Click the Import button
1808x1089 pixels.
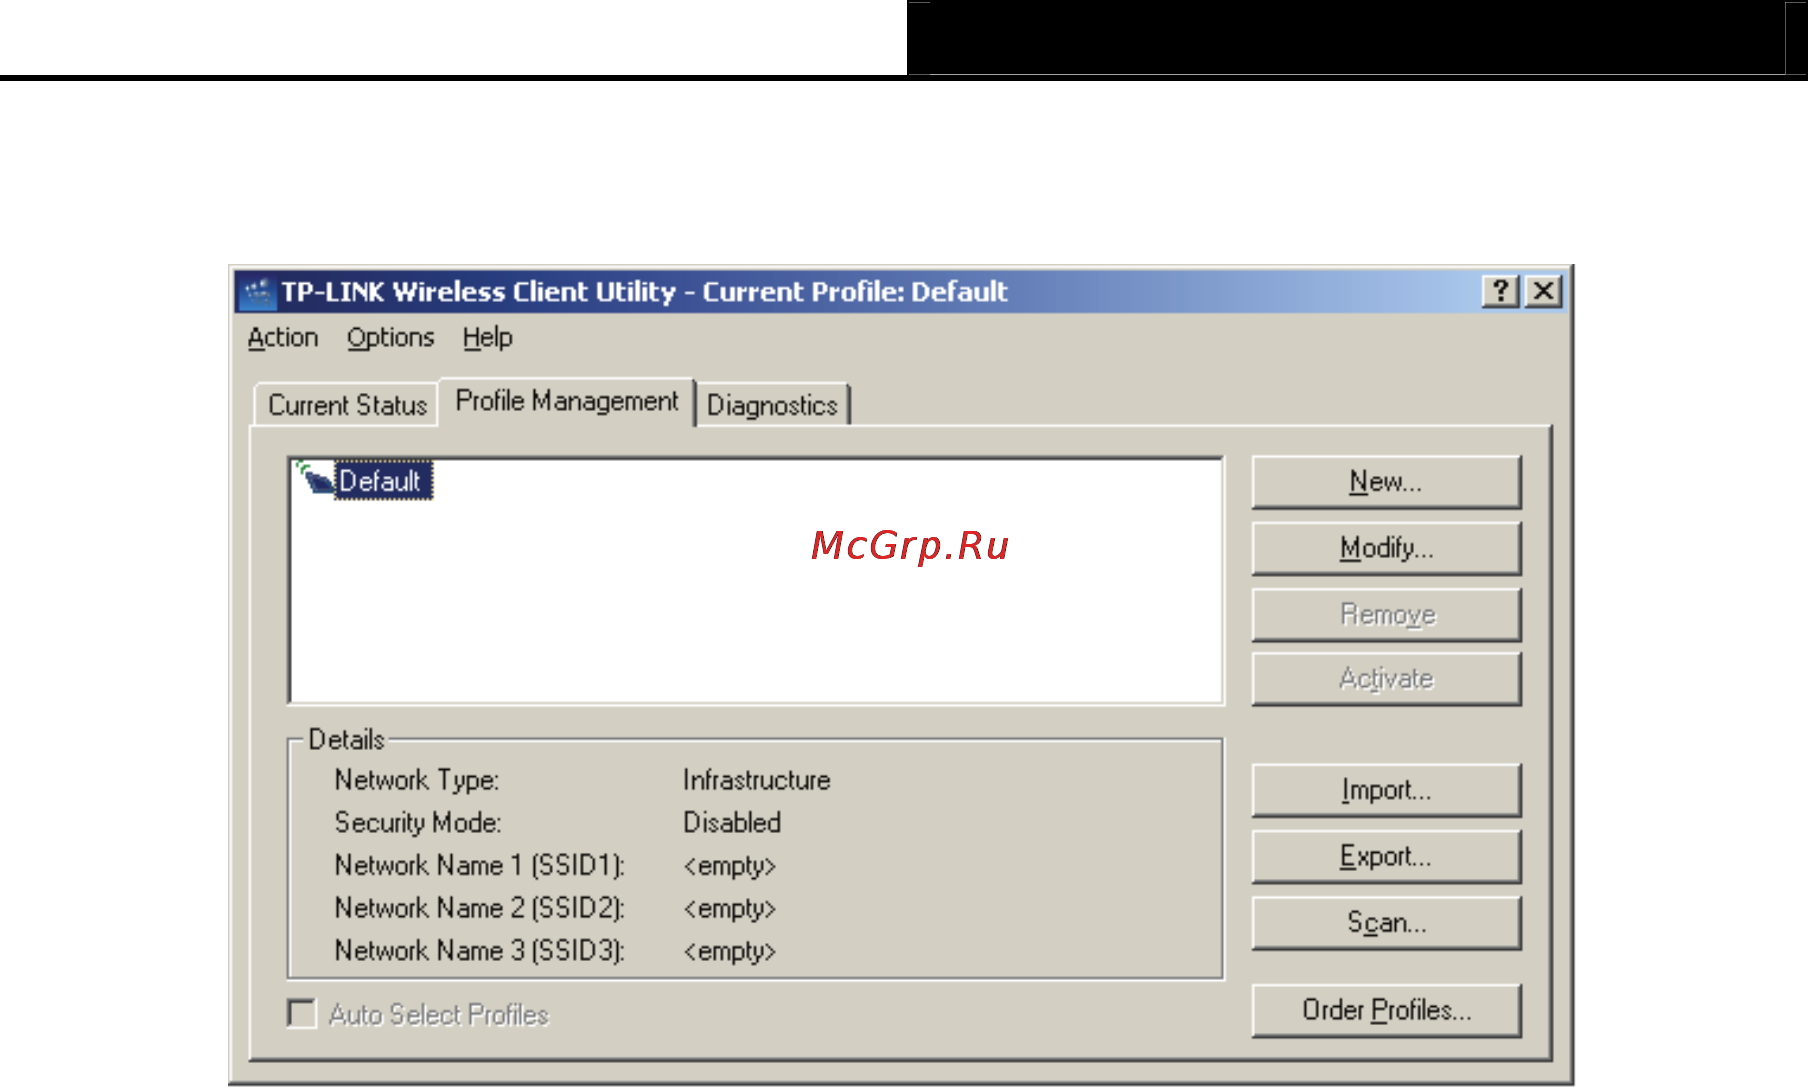point(1386,790)
